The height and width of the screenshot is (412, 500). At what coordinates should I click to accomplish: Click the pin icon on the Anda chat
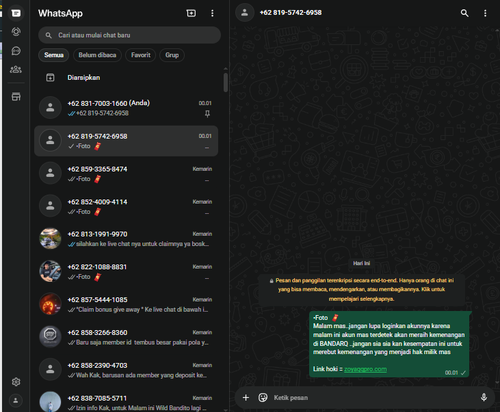(x=207, y=114)
